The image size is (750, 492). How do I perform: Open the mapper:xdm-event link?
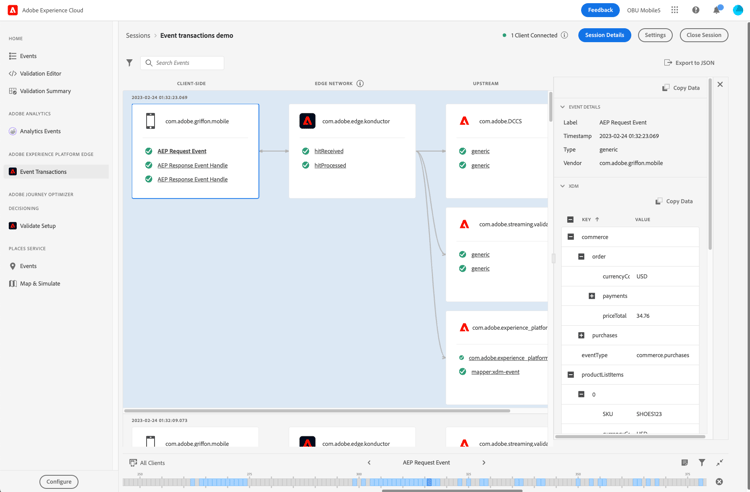[x=496, y=372]
